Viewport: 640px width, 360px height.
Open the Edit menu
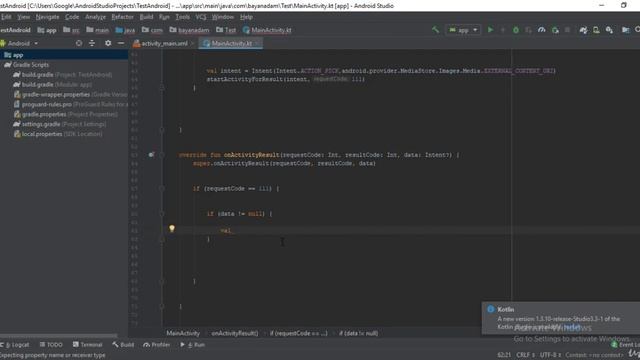point(6,17)
